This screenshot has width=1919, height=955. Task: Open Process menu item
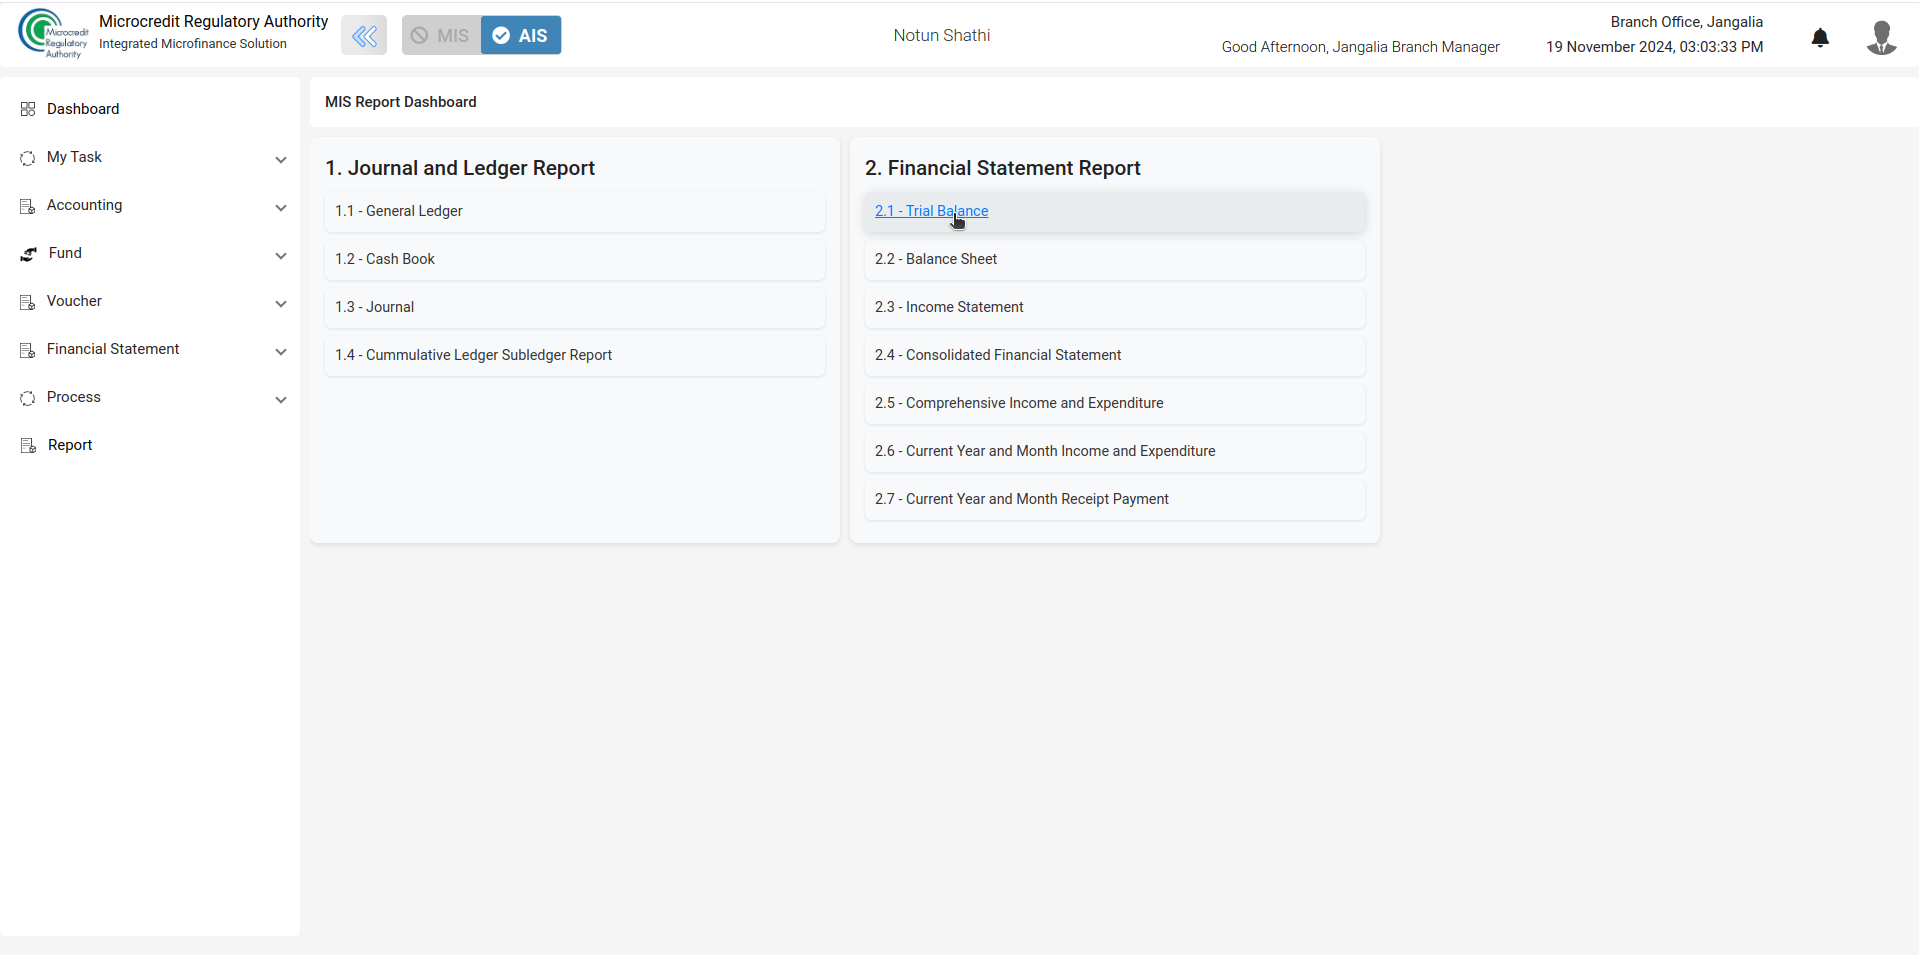point(74,397)
